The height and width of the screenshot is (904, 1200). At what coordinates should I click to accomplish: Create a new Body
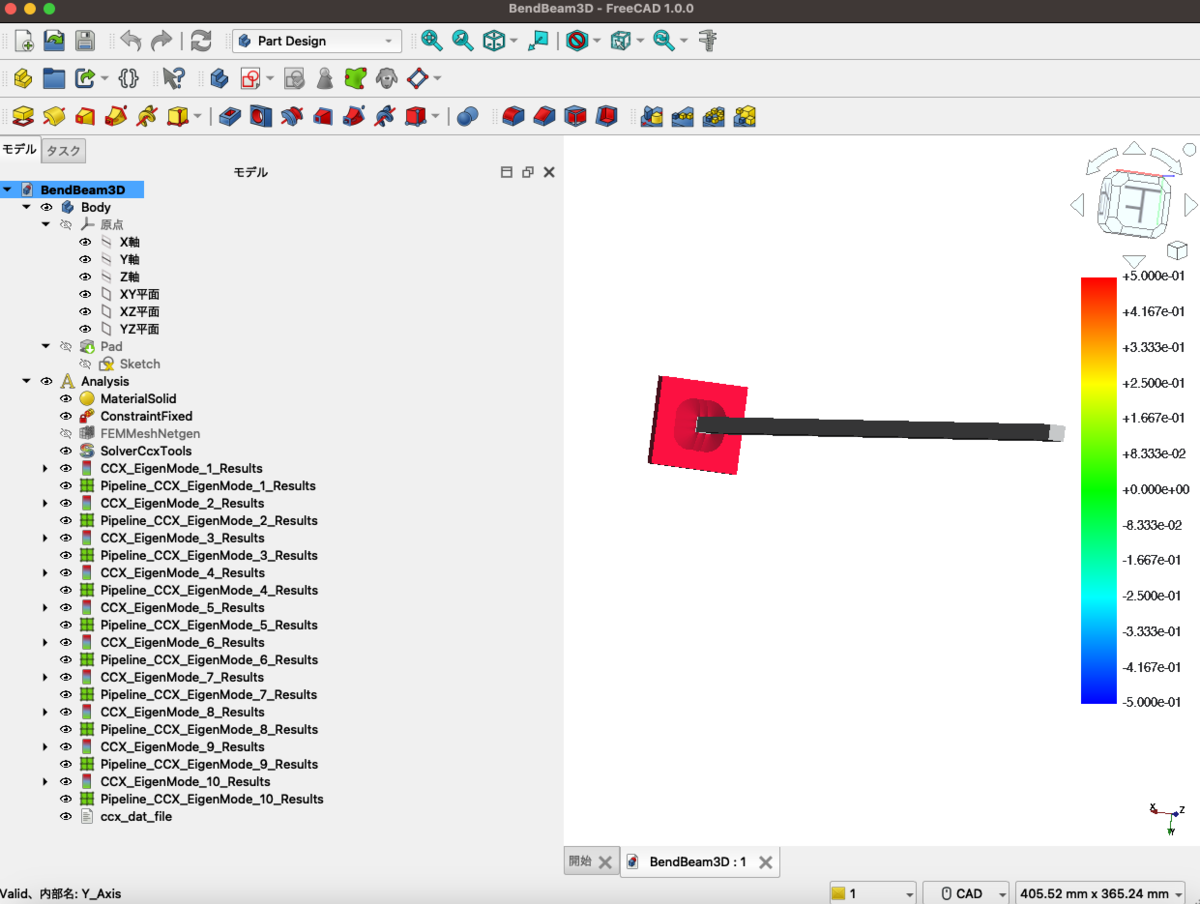[219, 78]
